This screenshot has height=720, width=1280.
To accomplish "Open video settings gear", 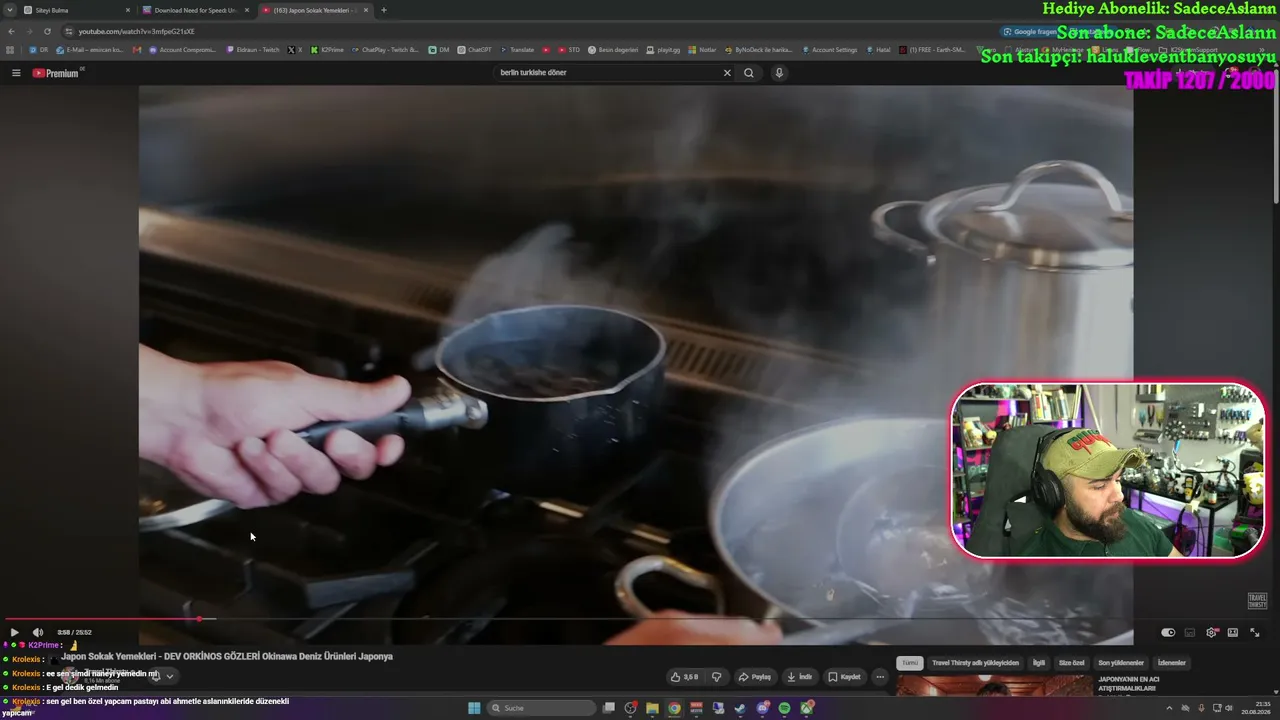I will click(x=1212, y=632).
